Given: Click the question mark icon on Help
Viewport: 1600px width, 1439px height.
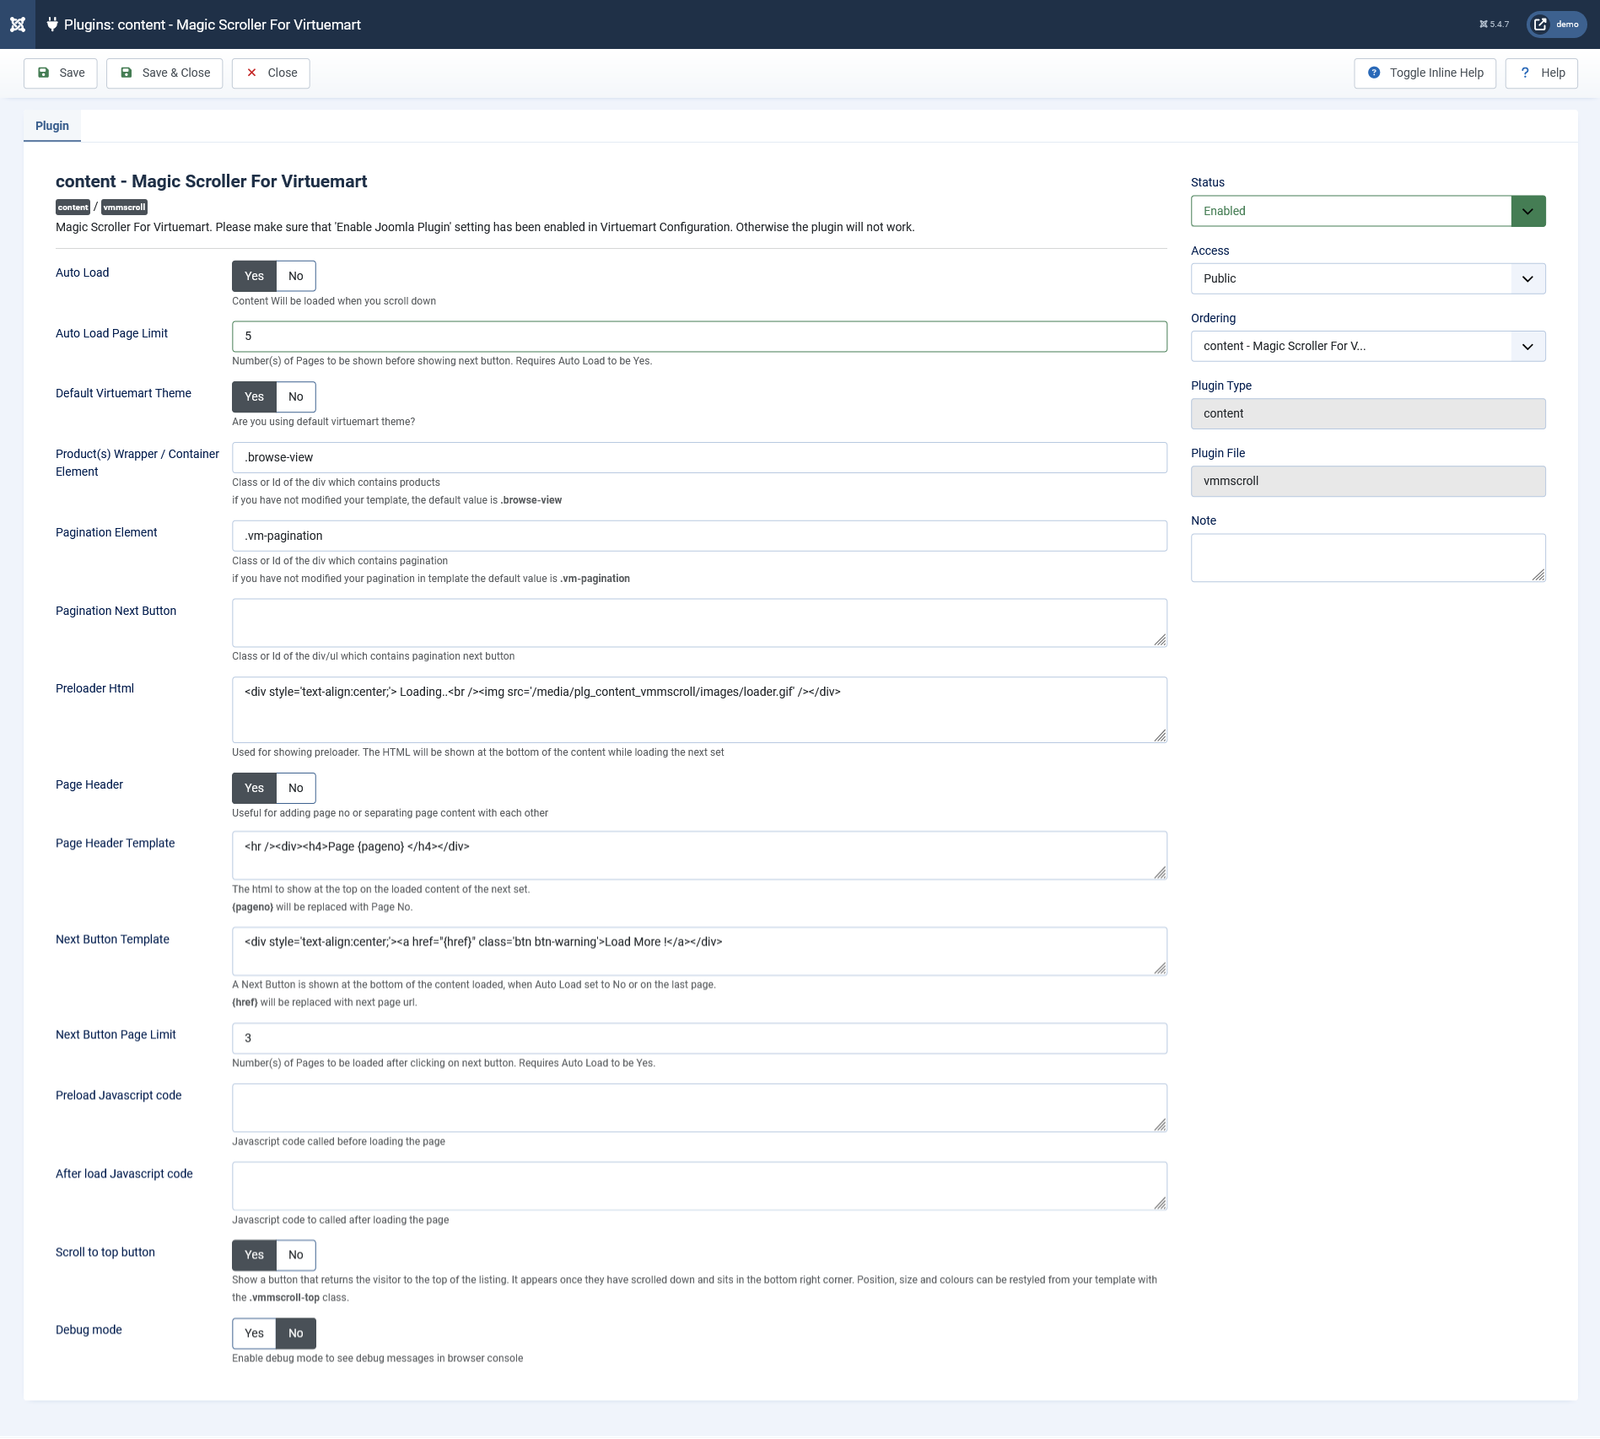Looking at the screenshot, I should pyautogui.click(x=1525, y=73).
